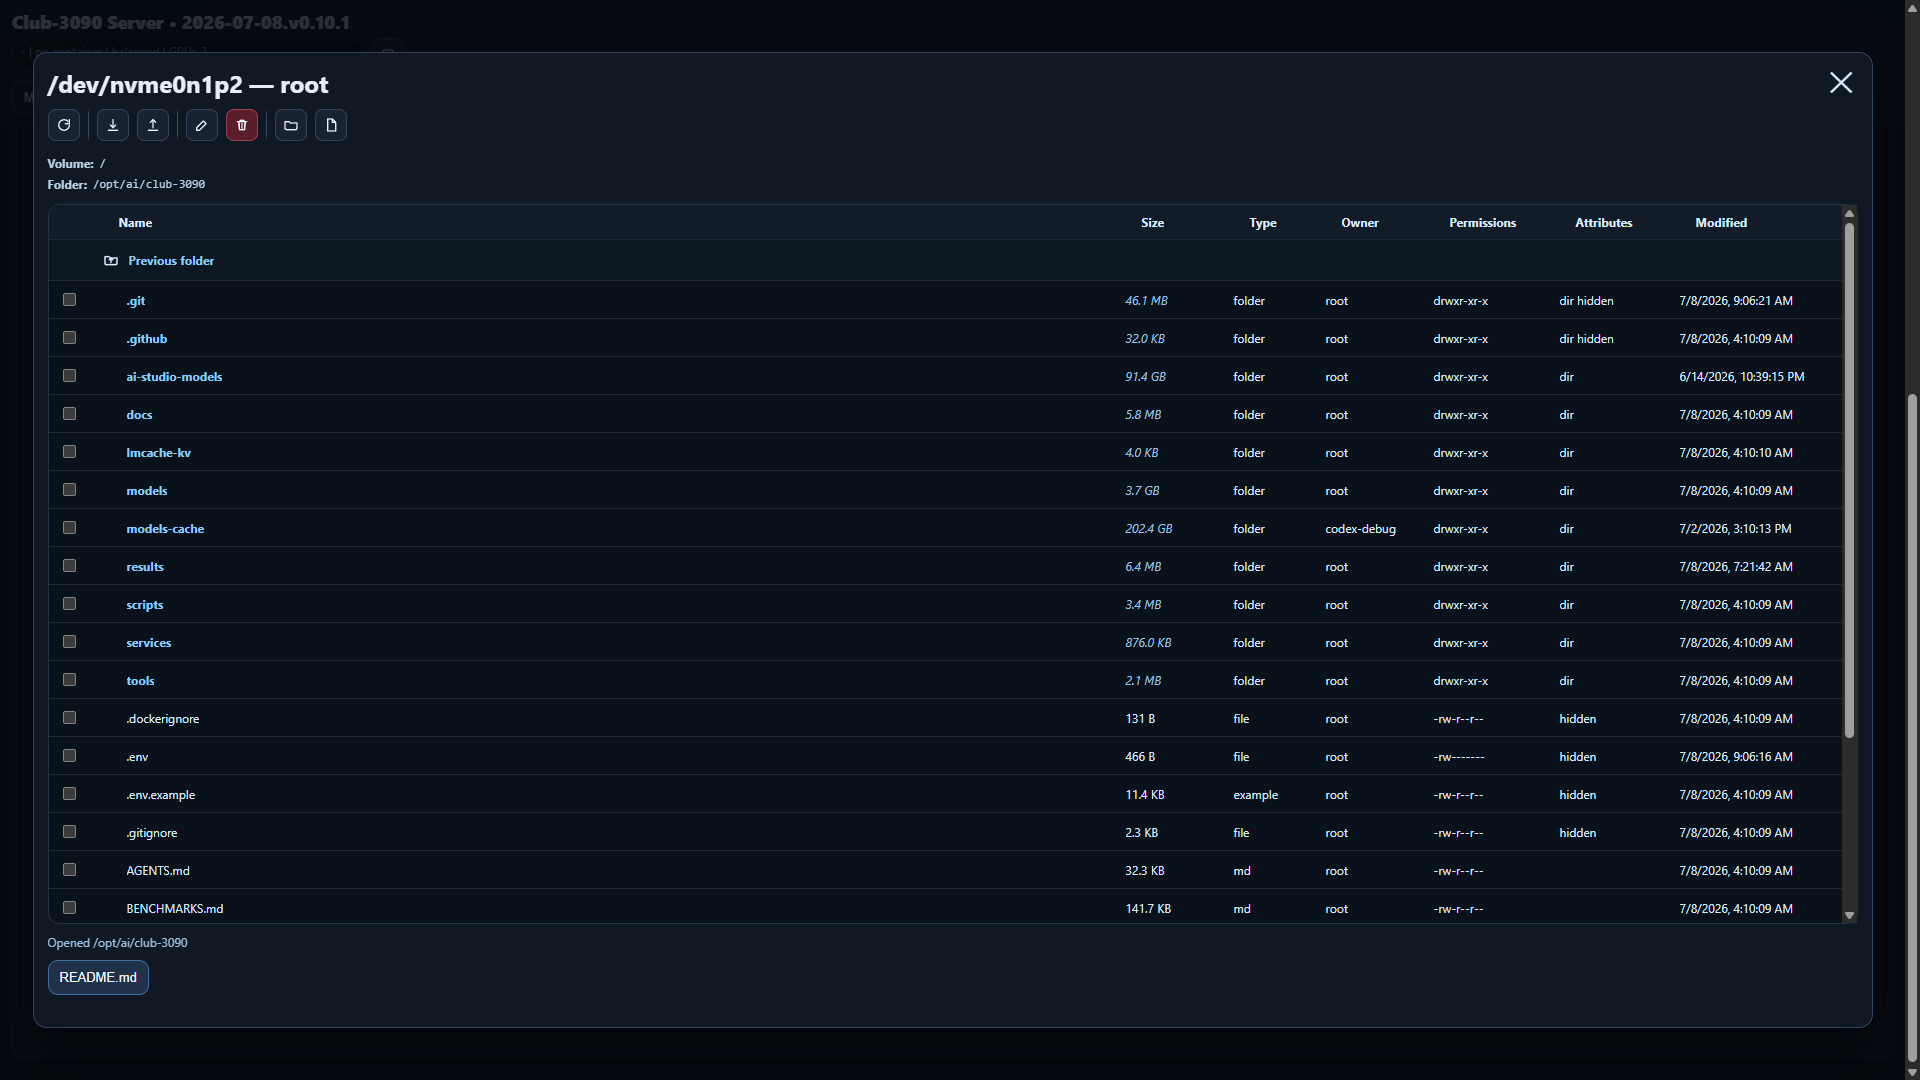Image resolution: width=1920 pixels, height=1080 pixels.
Task: Click the file list scrollbar thumb
Action: pyautogui.click(x=1849, y=481)
